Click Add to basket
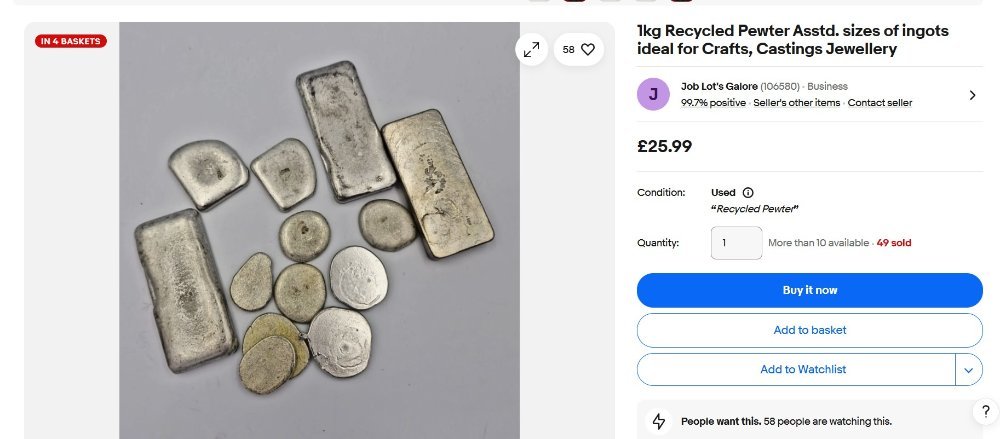 pos(810,330)
